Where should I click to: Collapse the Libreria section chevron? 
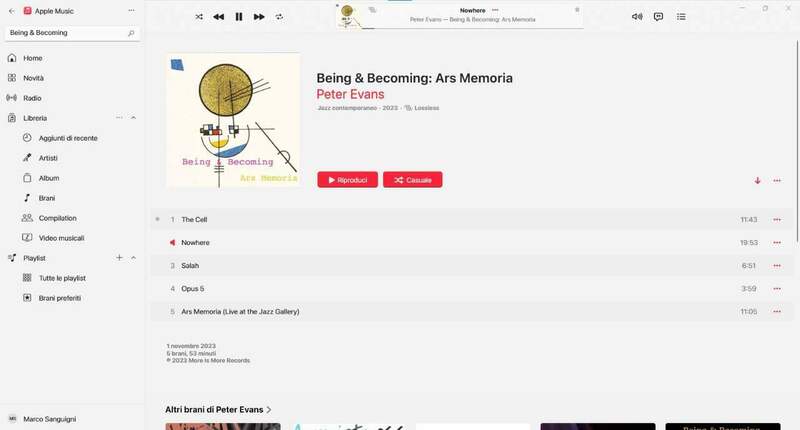click(134, 118)
